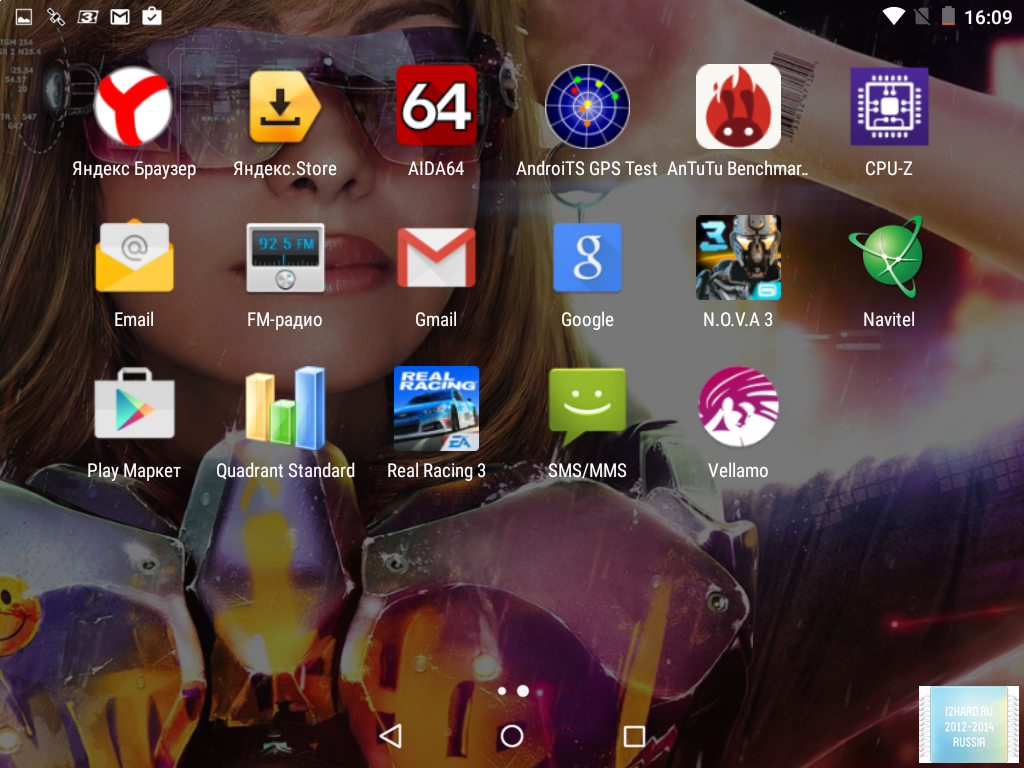Open Navitel navigation app

889,258
